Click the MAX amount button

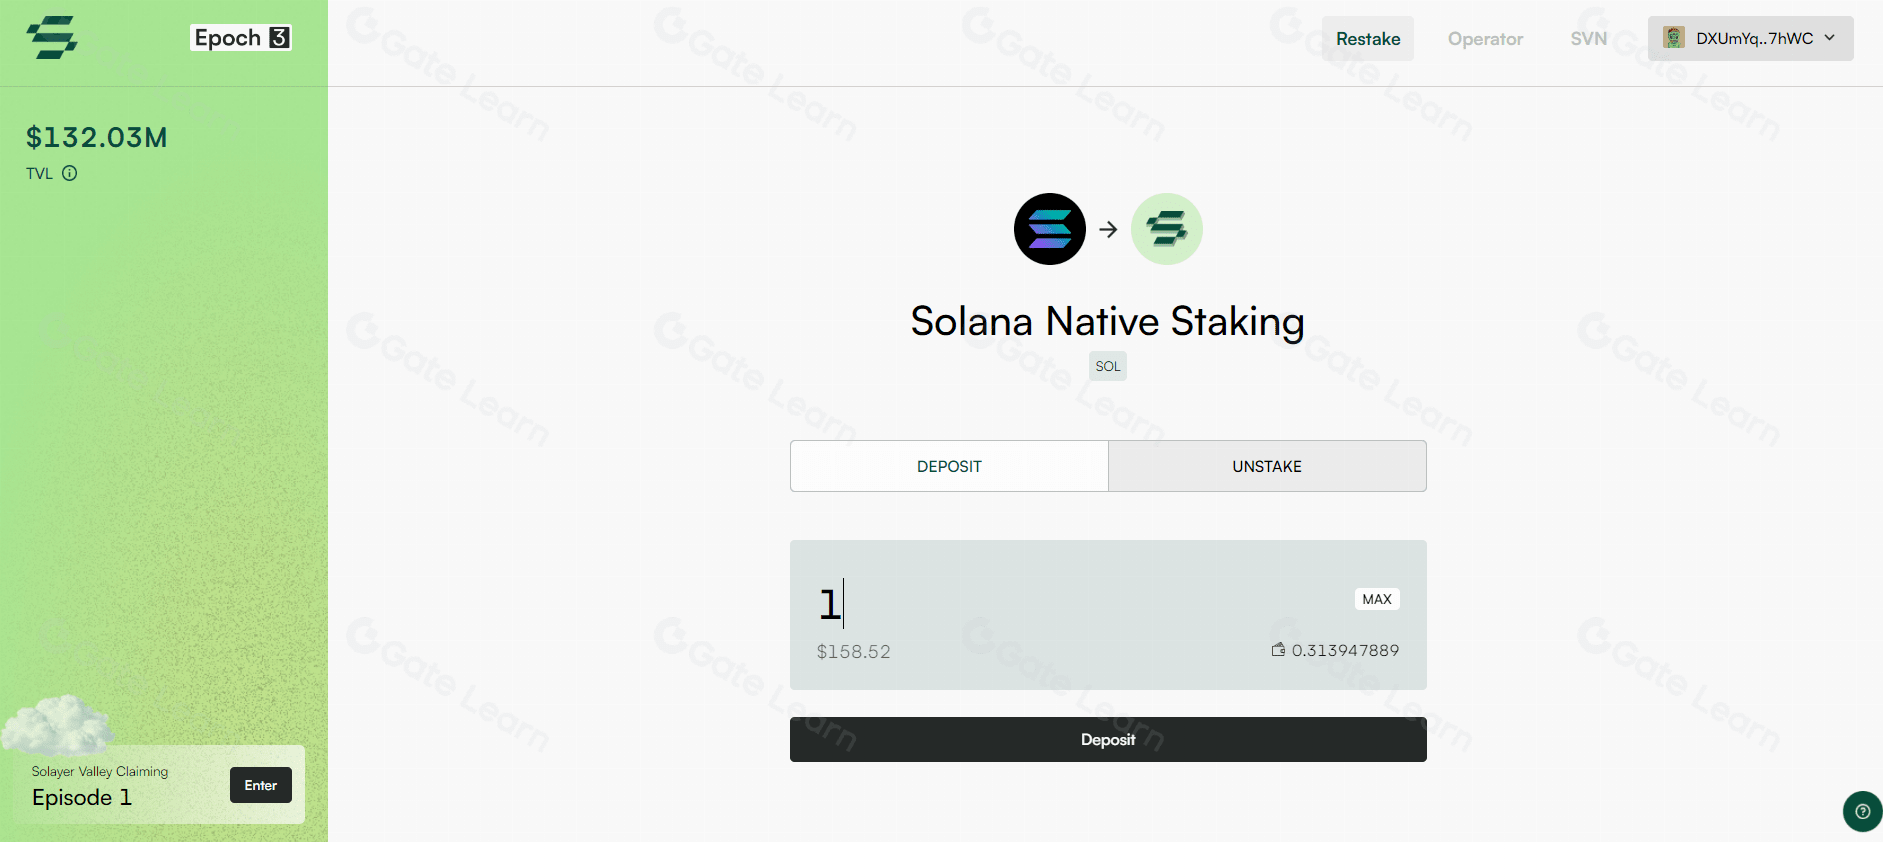tap(1377, 599)
